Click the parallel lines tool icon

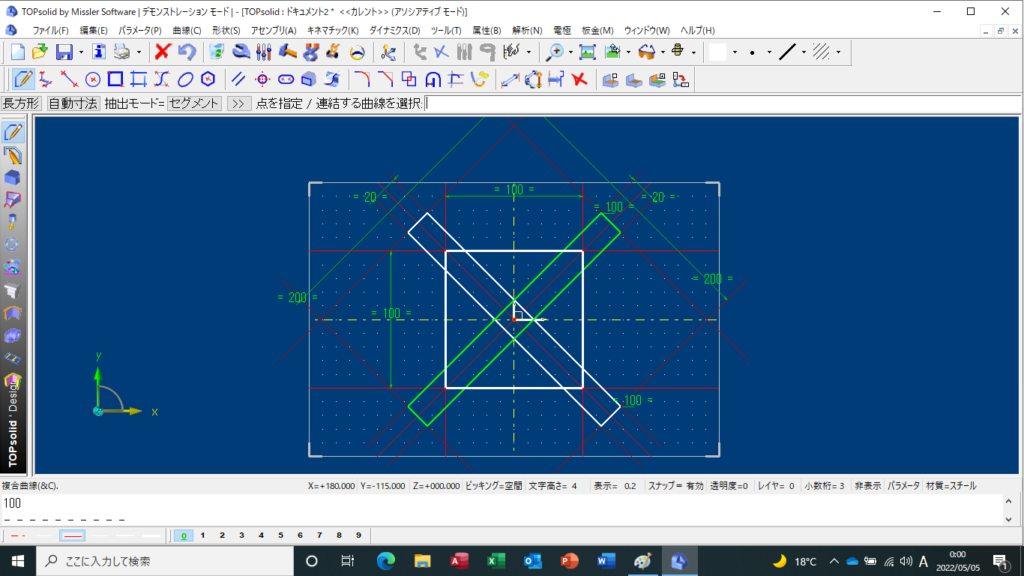(238, 80)
